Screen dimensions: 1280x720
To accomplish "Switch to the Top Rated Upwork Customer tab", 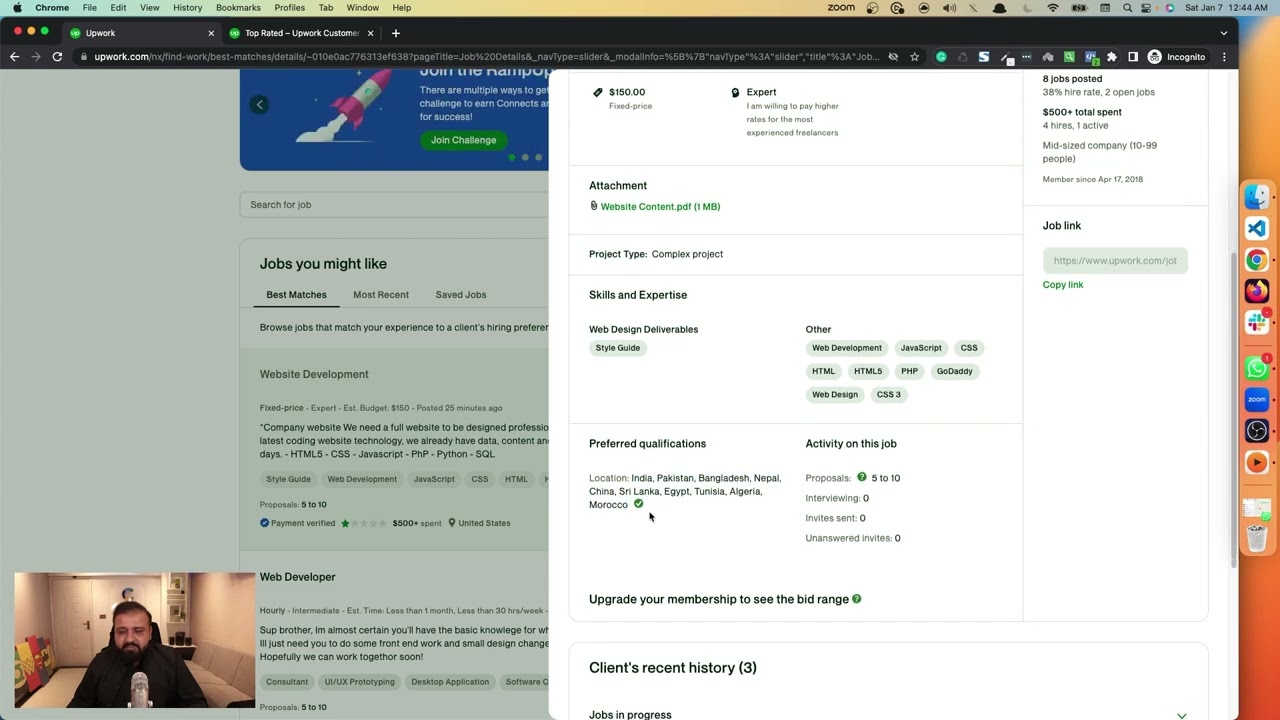I will [300, 33].
